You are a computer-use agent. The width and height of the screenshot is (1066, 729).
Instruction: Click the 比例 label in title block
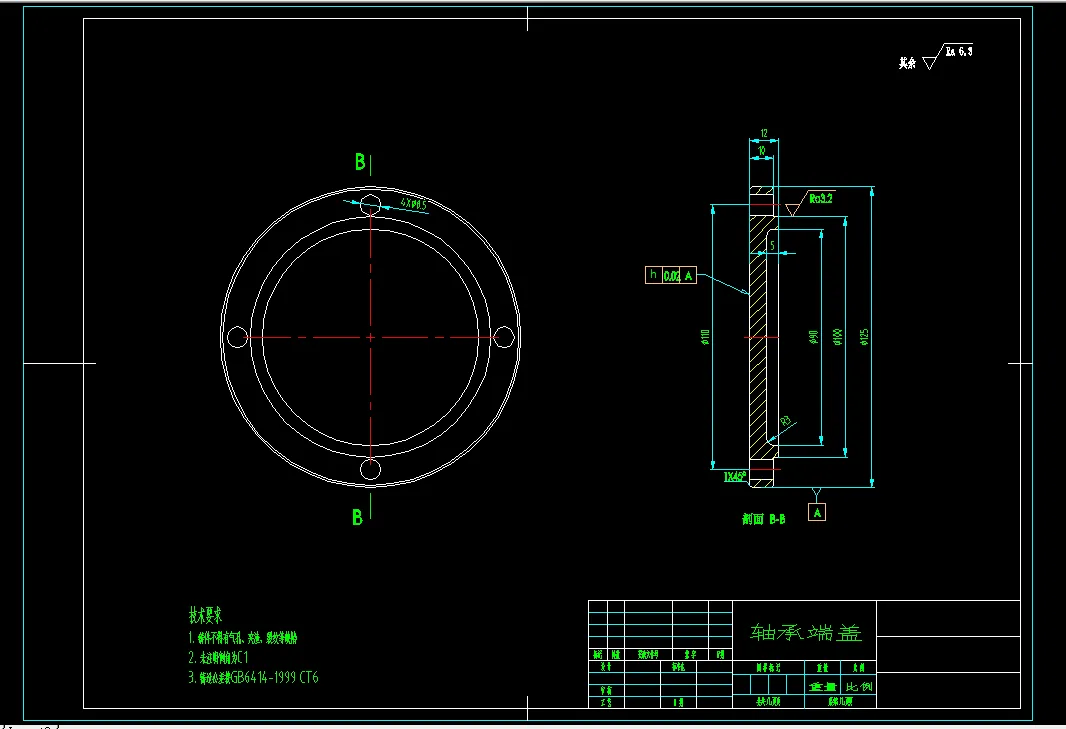pyautogui.click(x=859, y=686)
